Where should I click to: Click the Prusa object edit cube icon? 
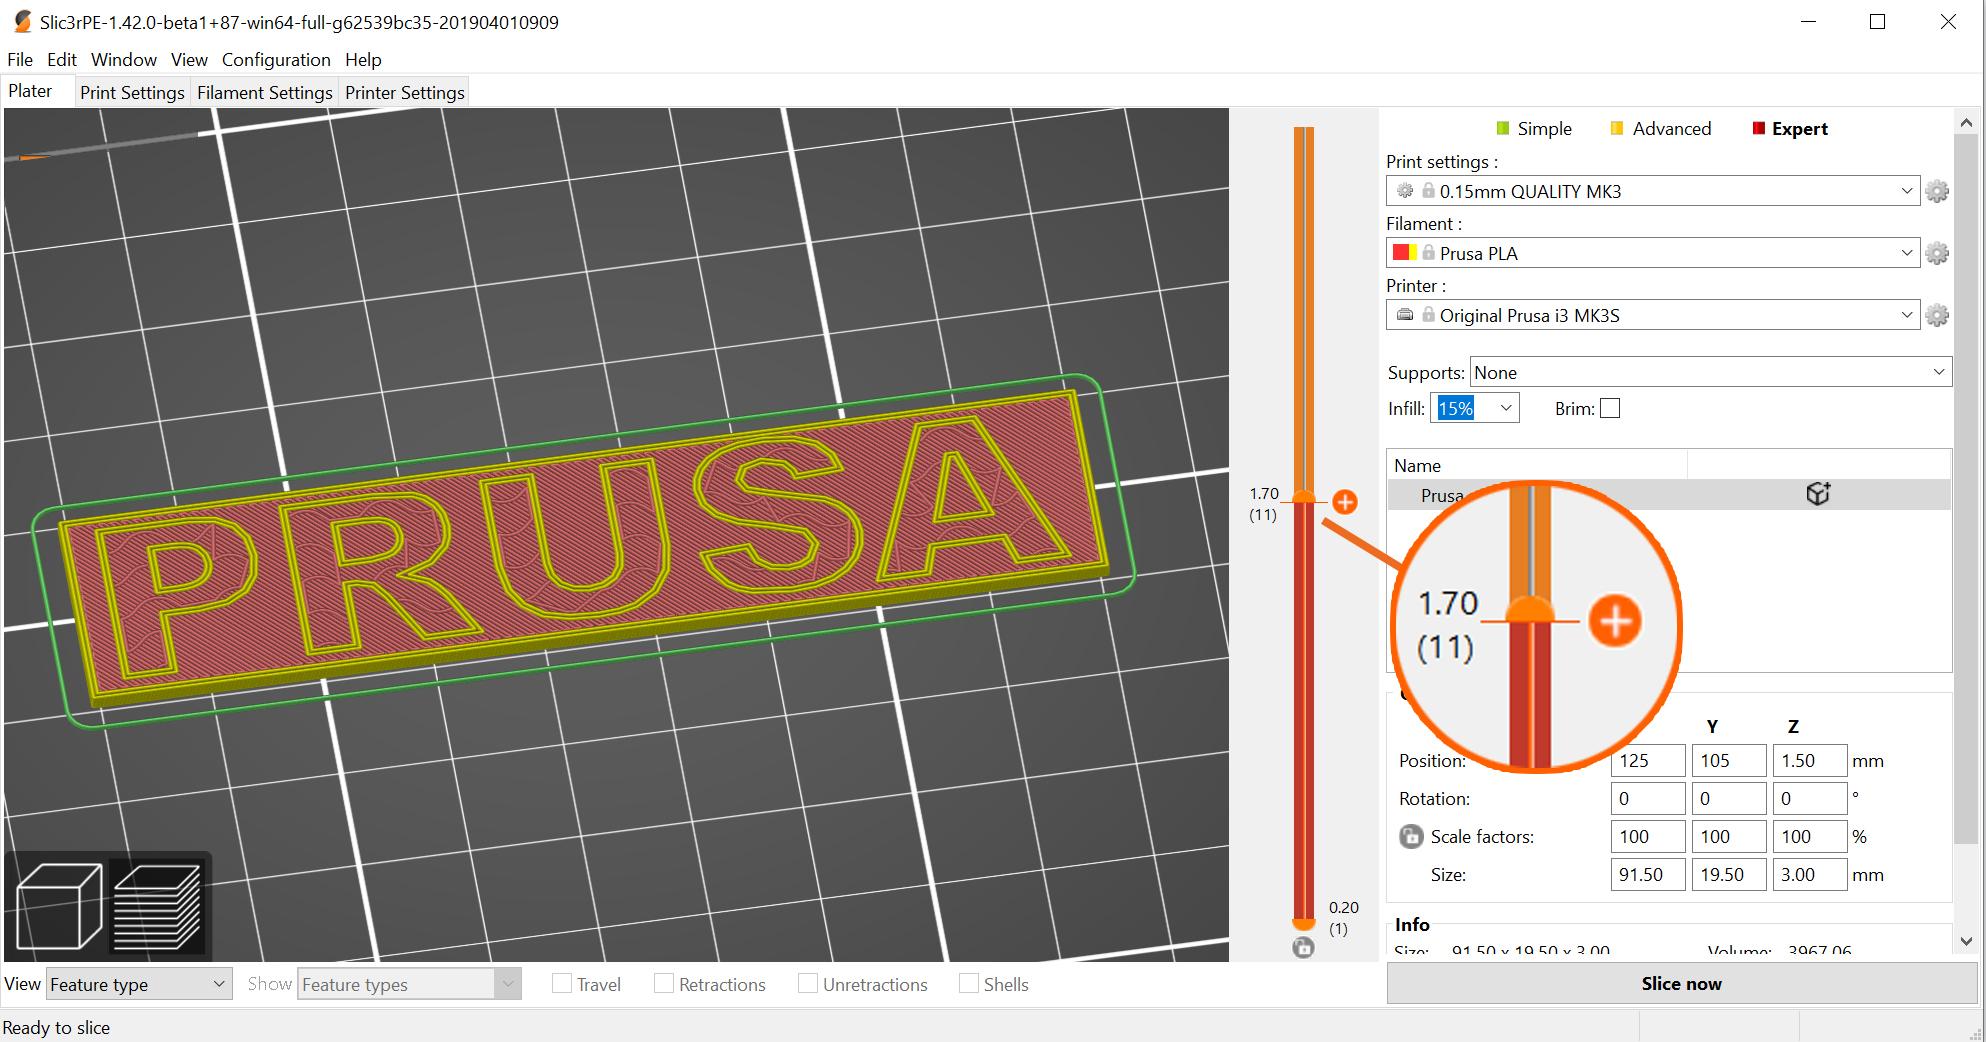1817,494
